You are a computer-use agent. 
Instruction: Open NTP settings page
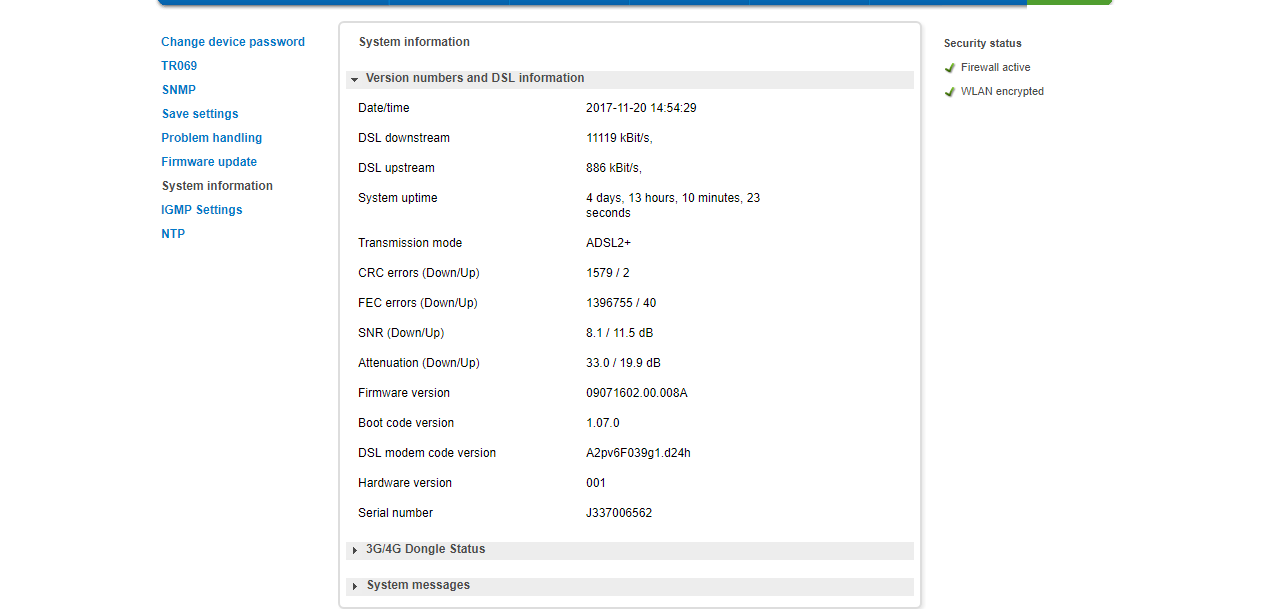tap(173, 234)
